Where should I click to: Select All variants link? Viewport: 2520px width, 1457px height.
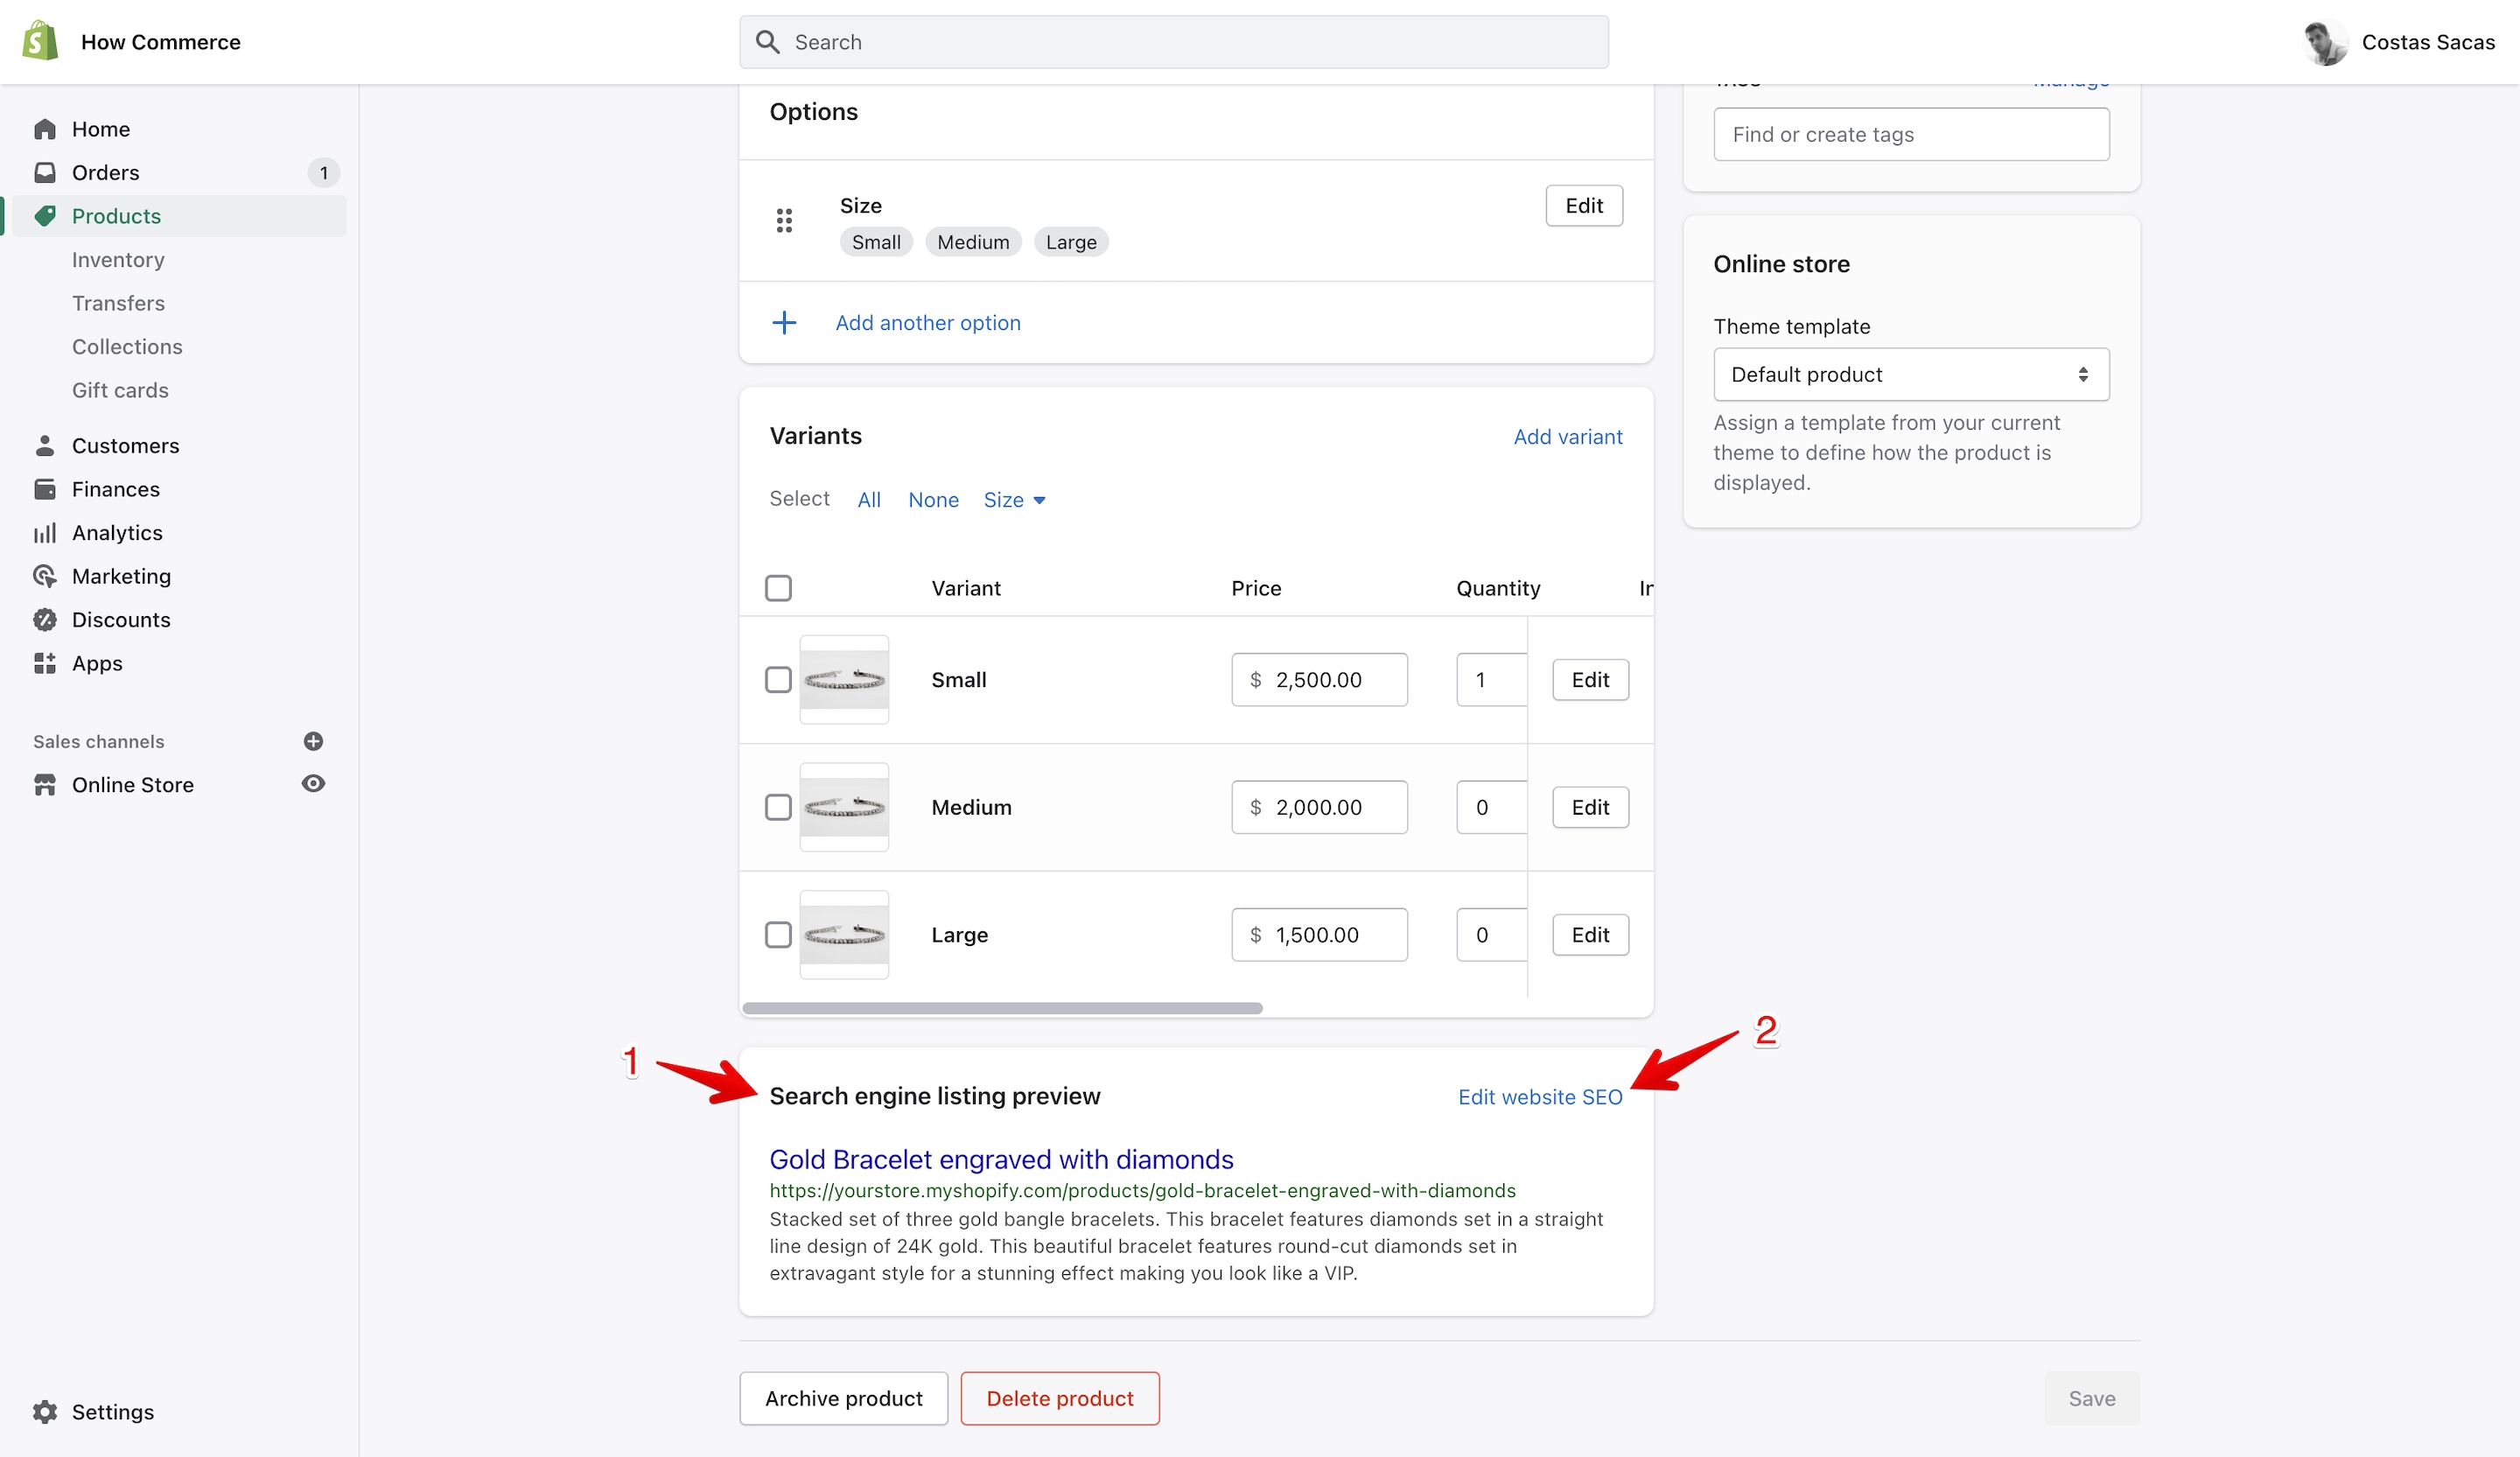click(x=869, y=500)
